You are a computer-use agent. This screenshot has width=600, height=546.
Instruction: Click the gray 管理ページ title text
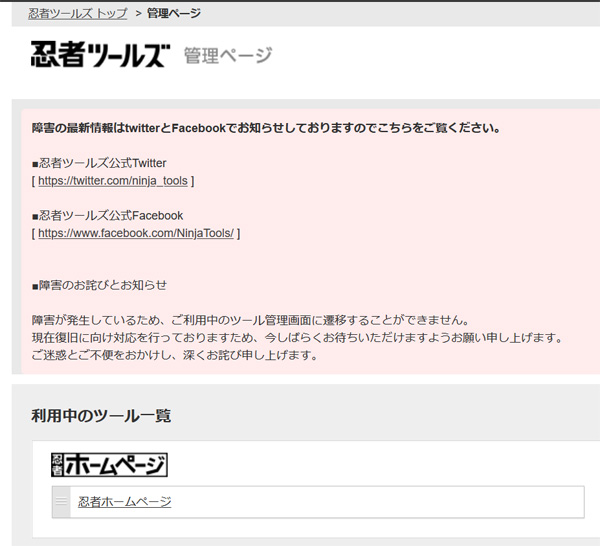[228, 55]
